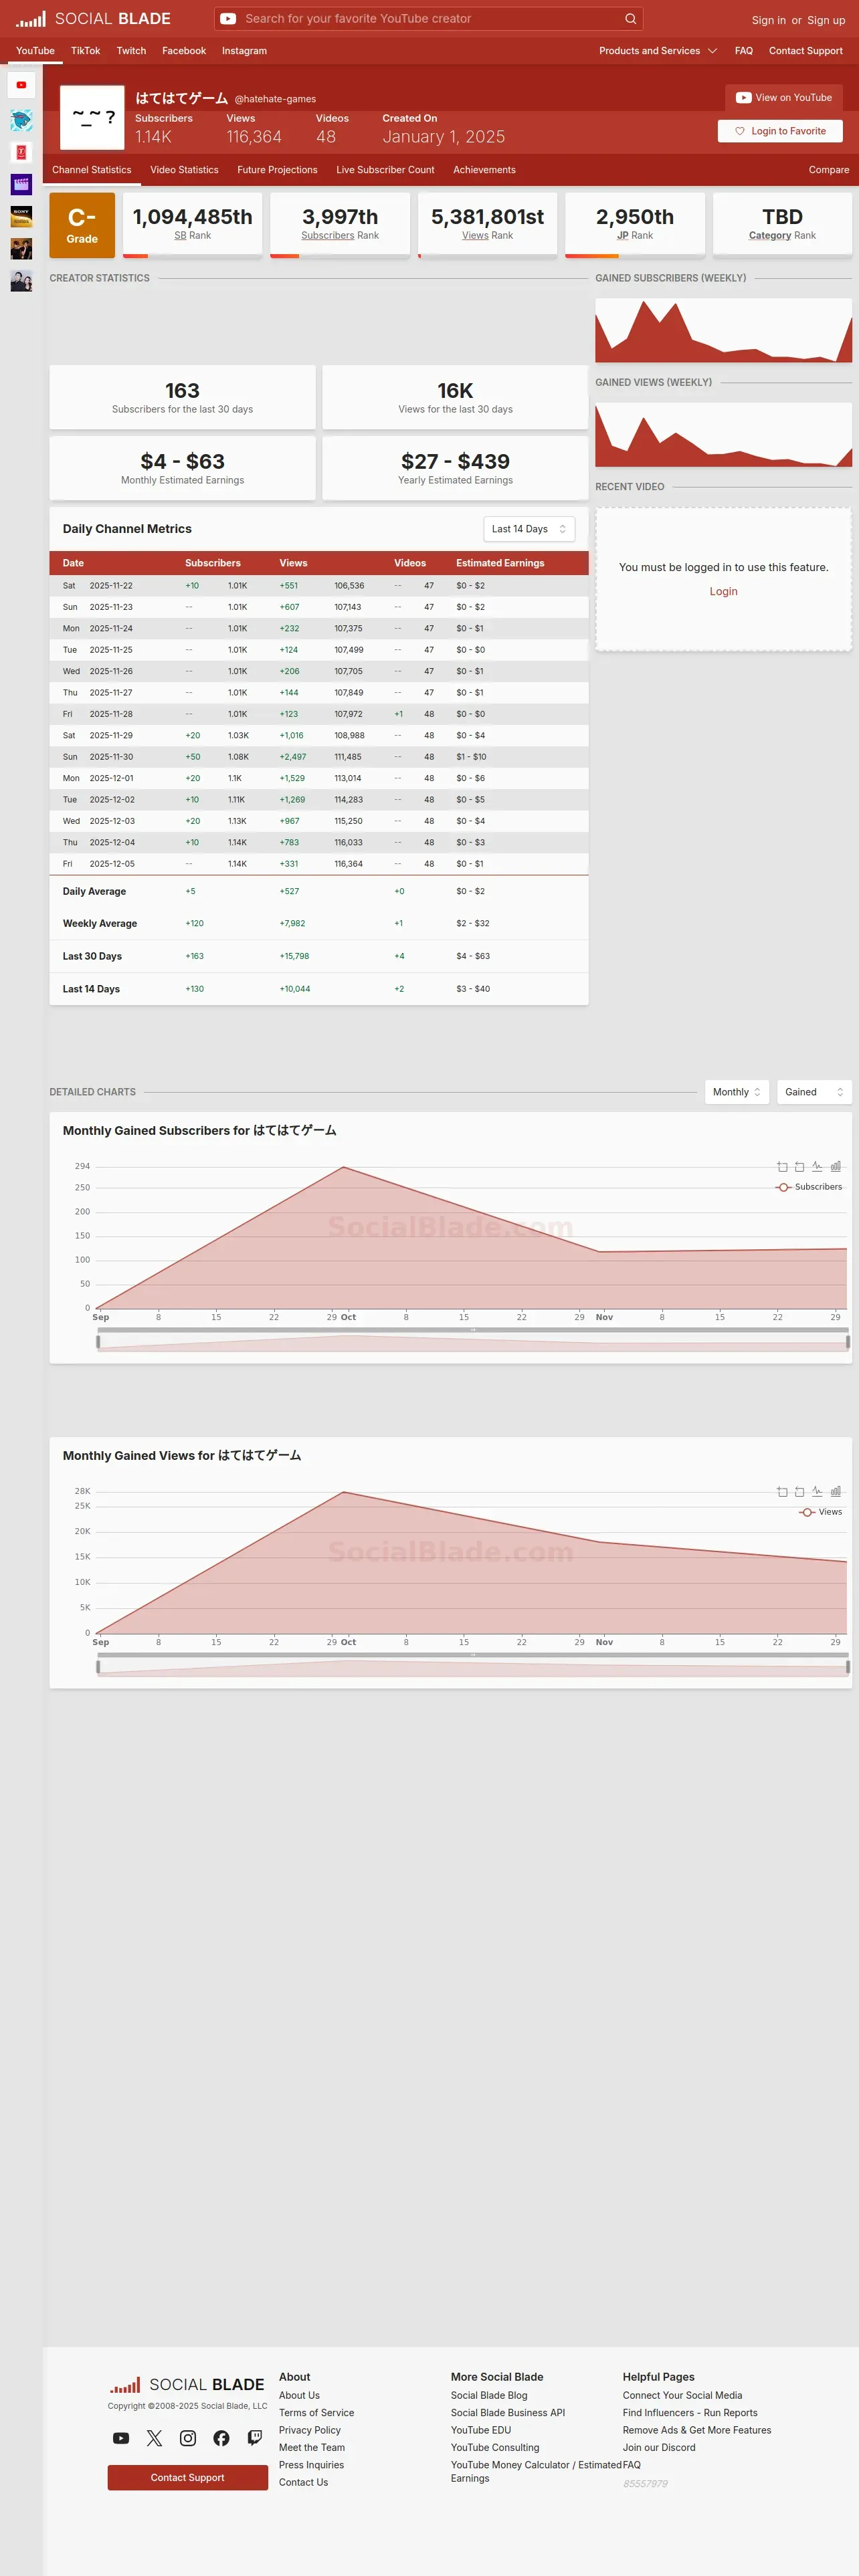This screenshot has height=2576, width=859.
Task: Click right handle of Subscribers chart range slider
Action: pos(848,1342)
